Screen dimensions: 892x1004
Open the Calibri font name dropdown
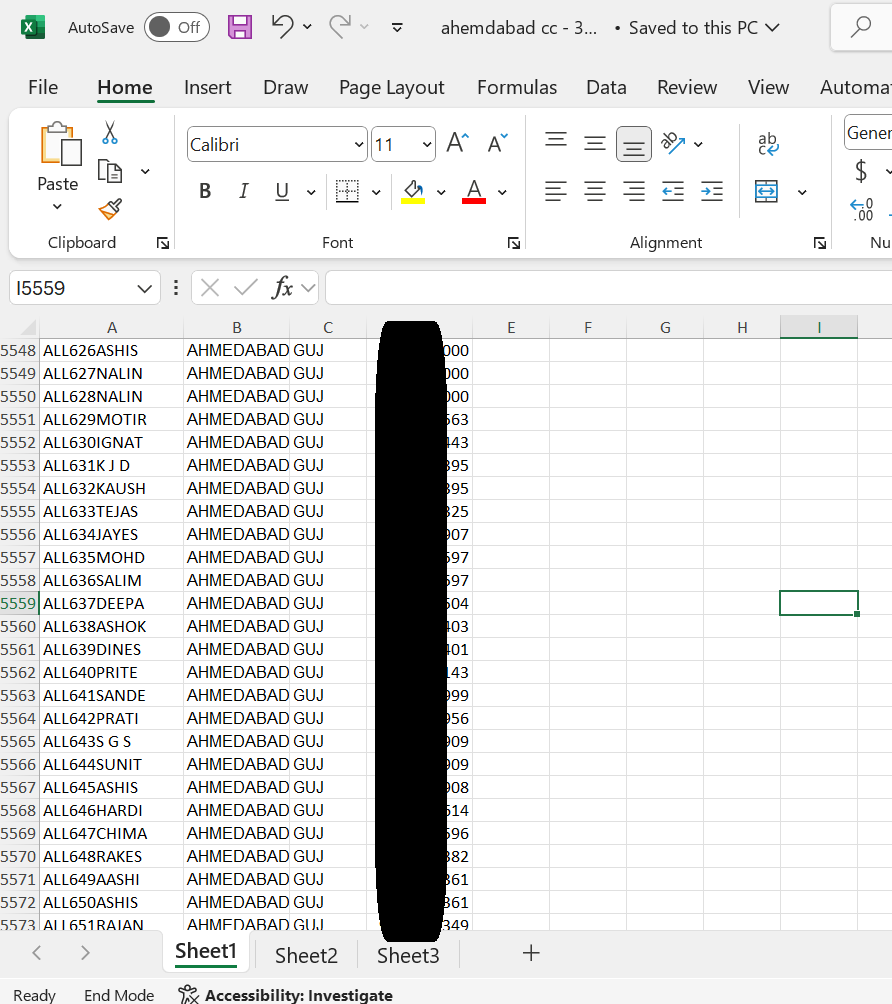coord(359,145)
